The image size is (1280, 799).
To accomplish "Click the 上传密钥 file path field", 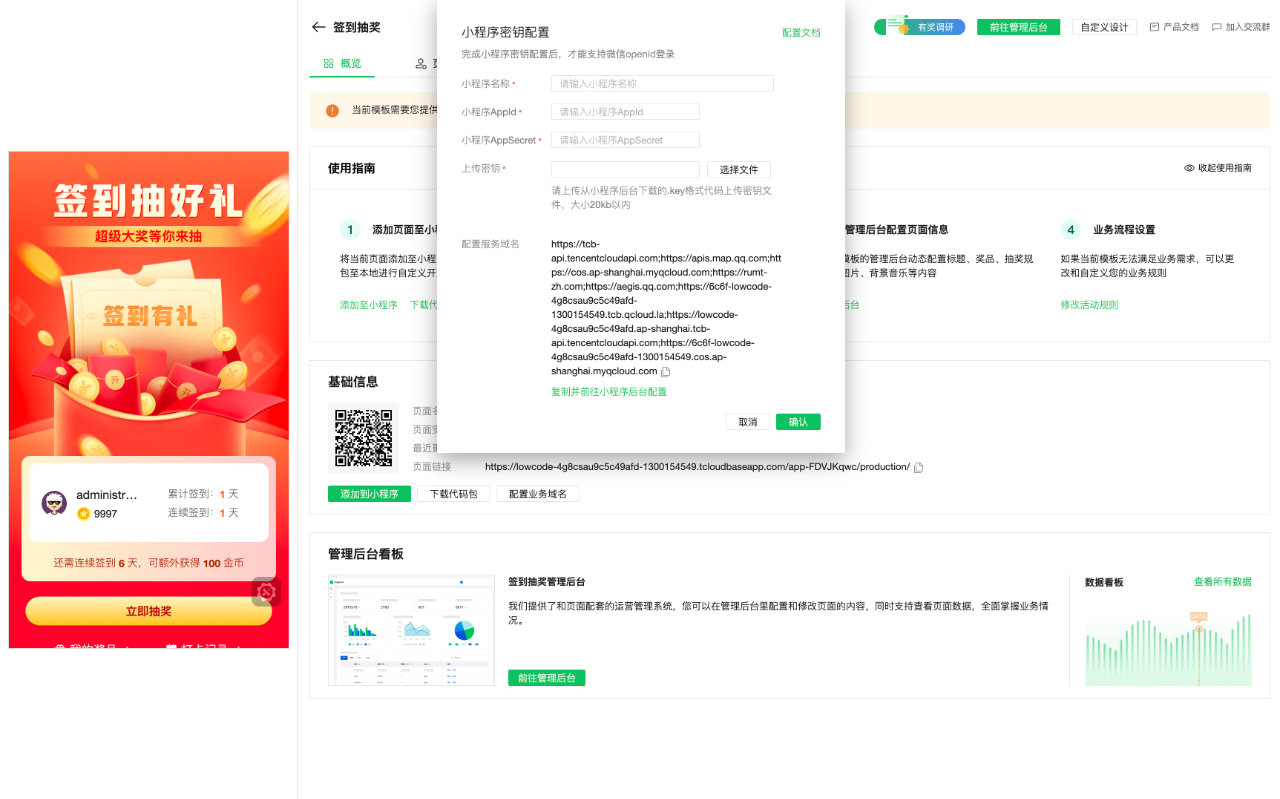I will point(625,170).
